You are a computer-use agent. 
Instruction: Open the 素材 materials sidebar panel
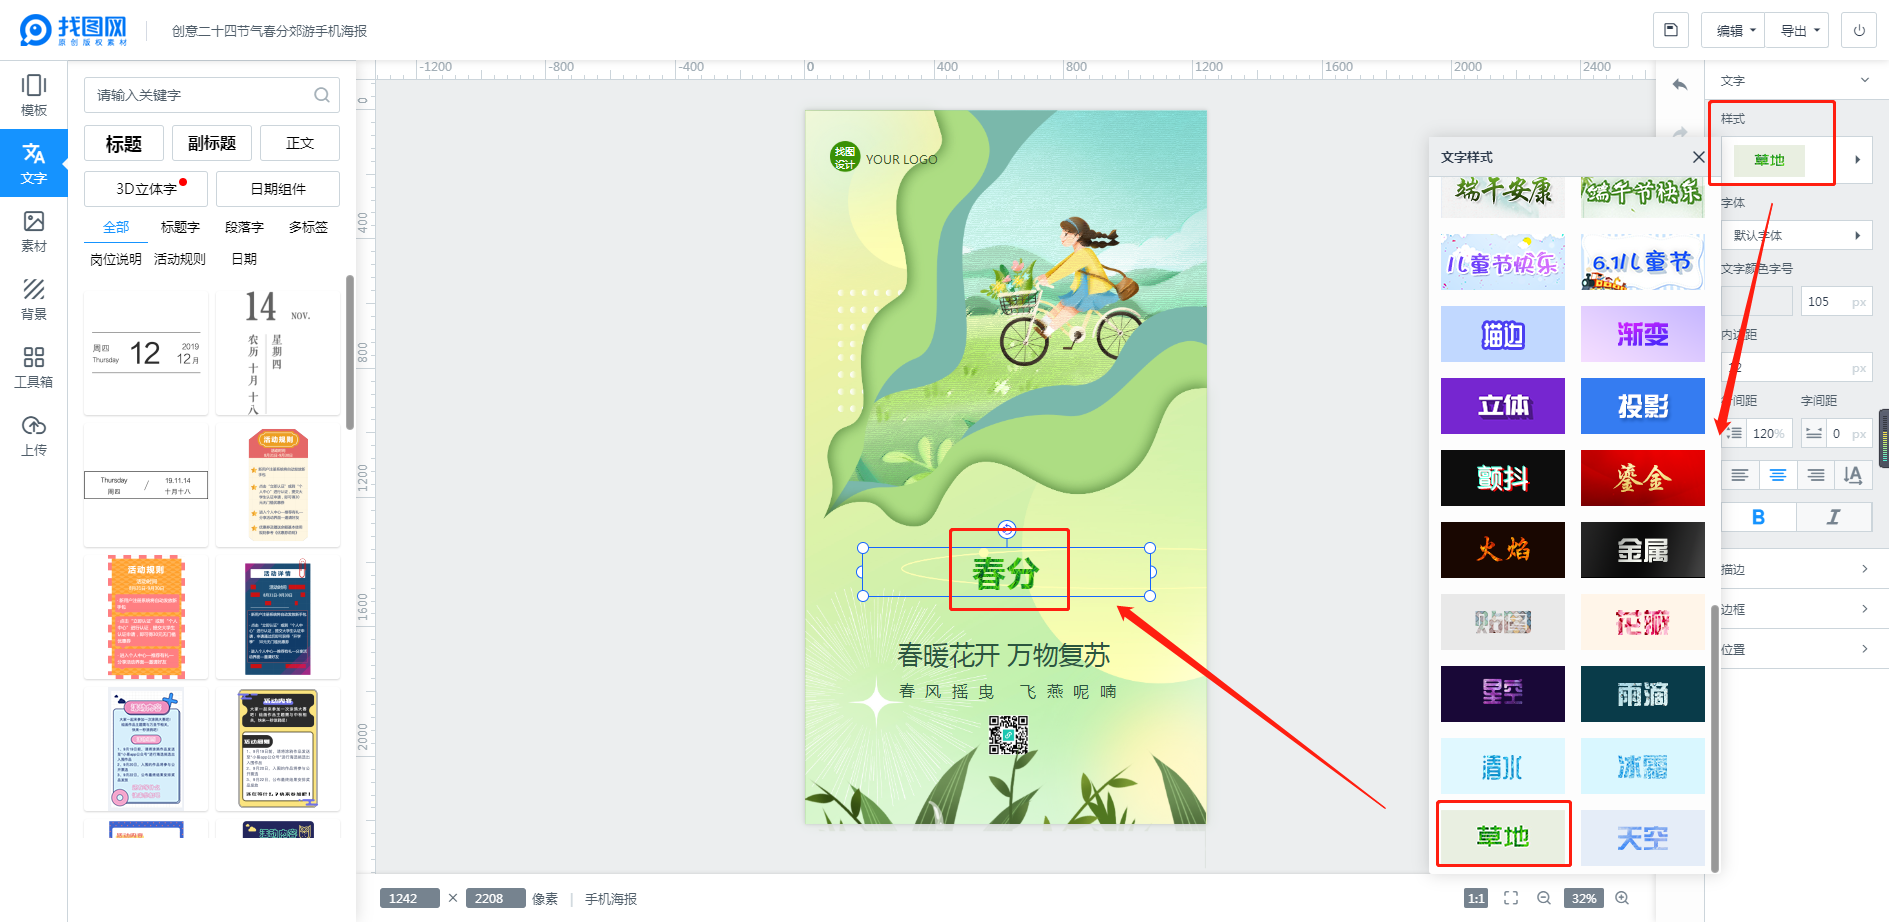[x=34, y=231]
